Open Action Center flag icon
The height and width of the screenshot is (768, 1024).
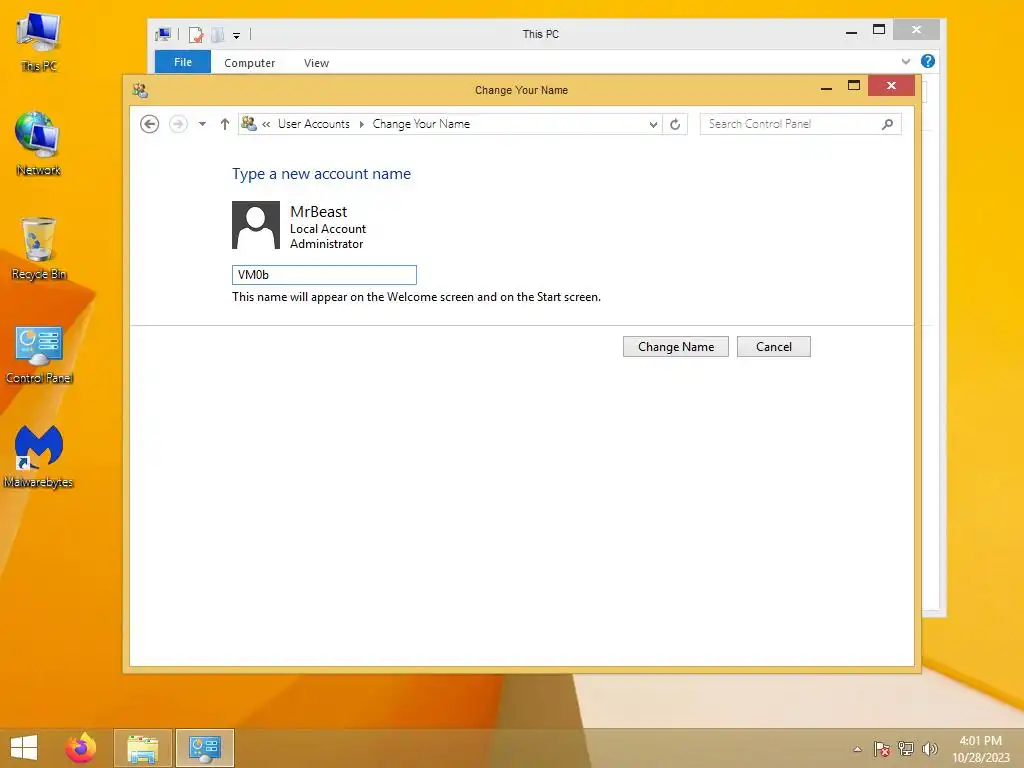pos(882,749)
